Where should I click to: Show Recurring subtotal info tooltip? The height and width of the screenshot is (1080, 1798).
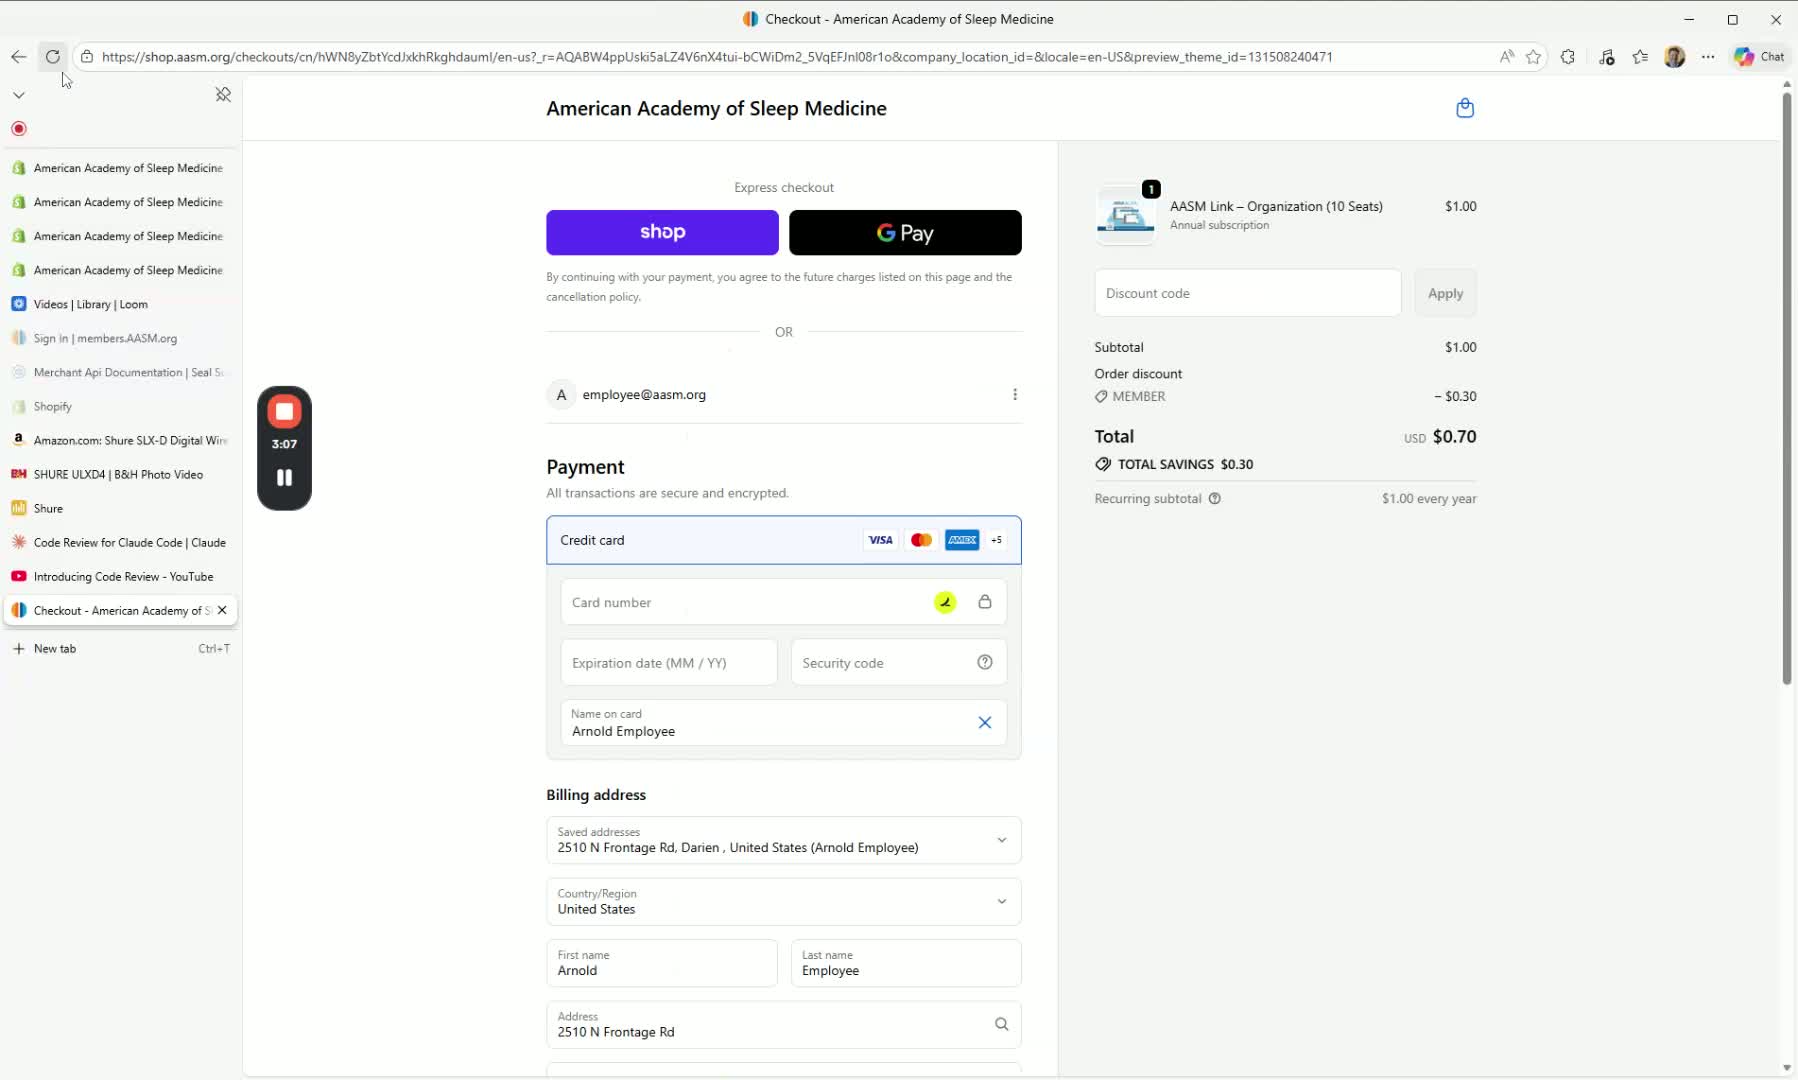coord(1215,499)
